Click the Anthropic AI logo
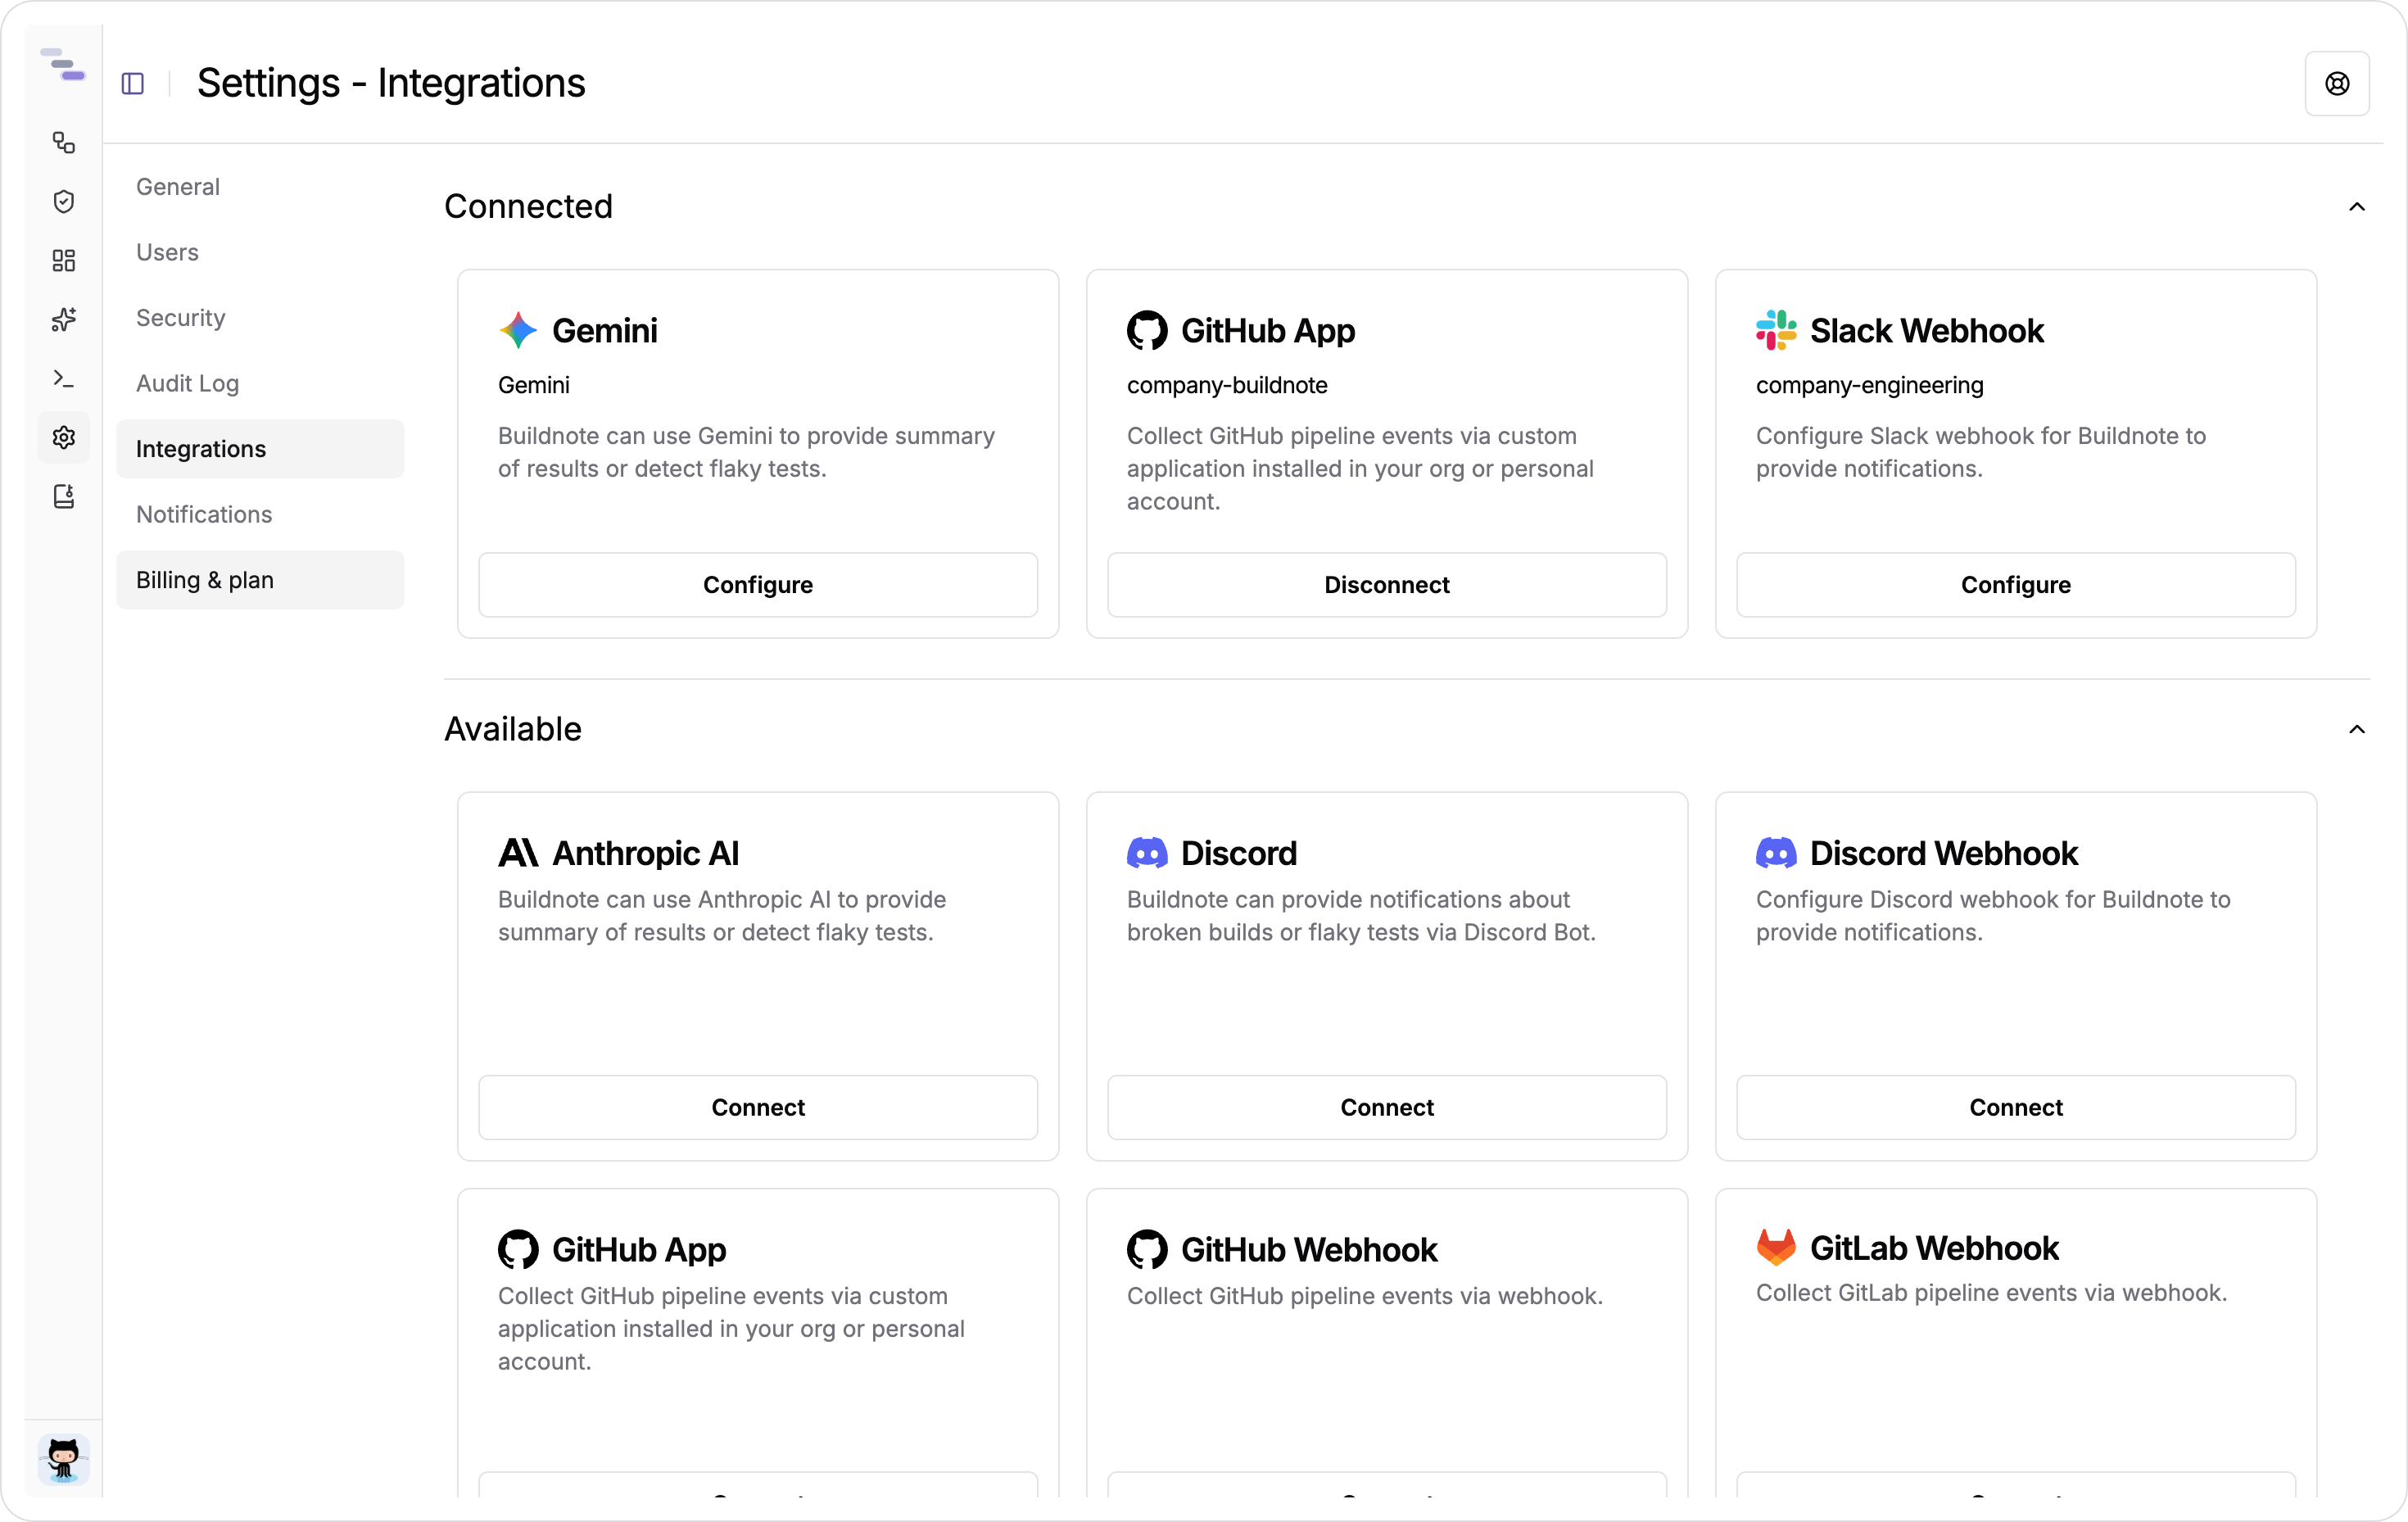This screenshot has height=1522, width=2408. (x=518, y=853)
